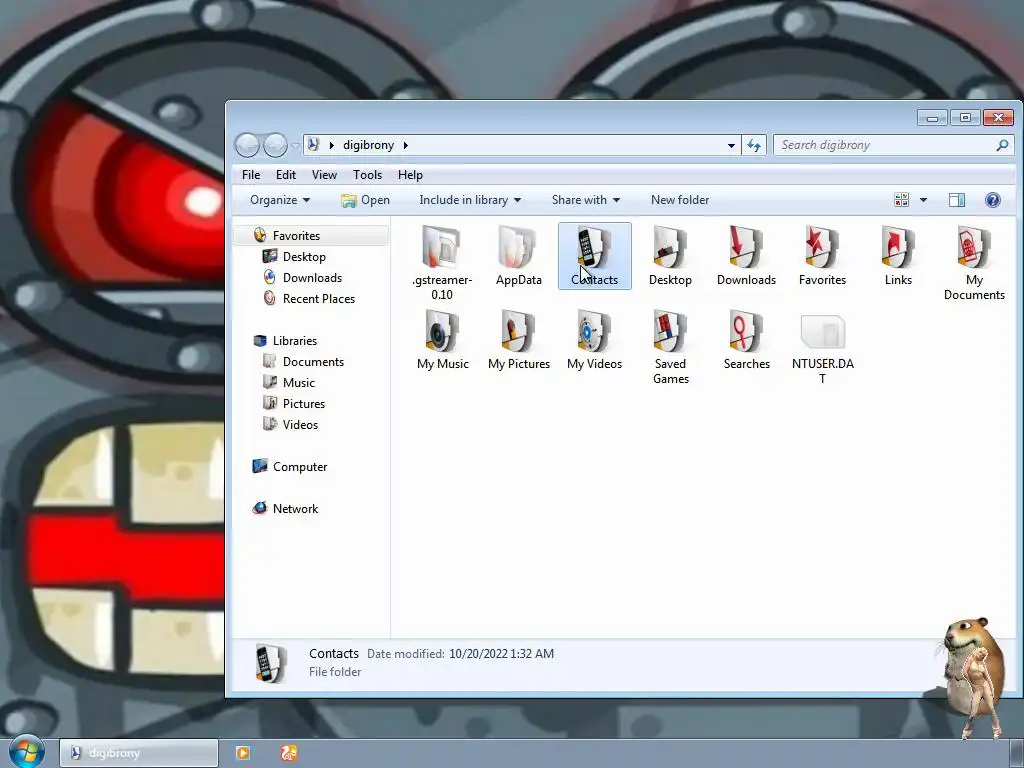Open the Edit menu
This screenshot has width=1024, height=768.
tap(285, 175)
